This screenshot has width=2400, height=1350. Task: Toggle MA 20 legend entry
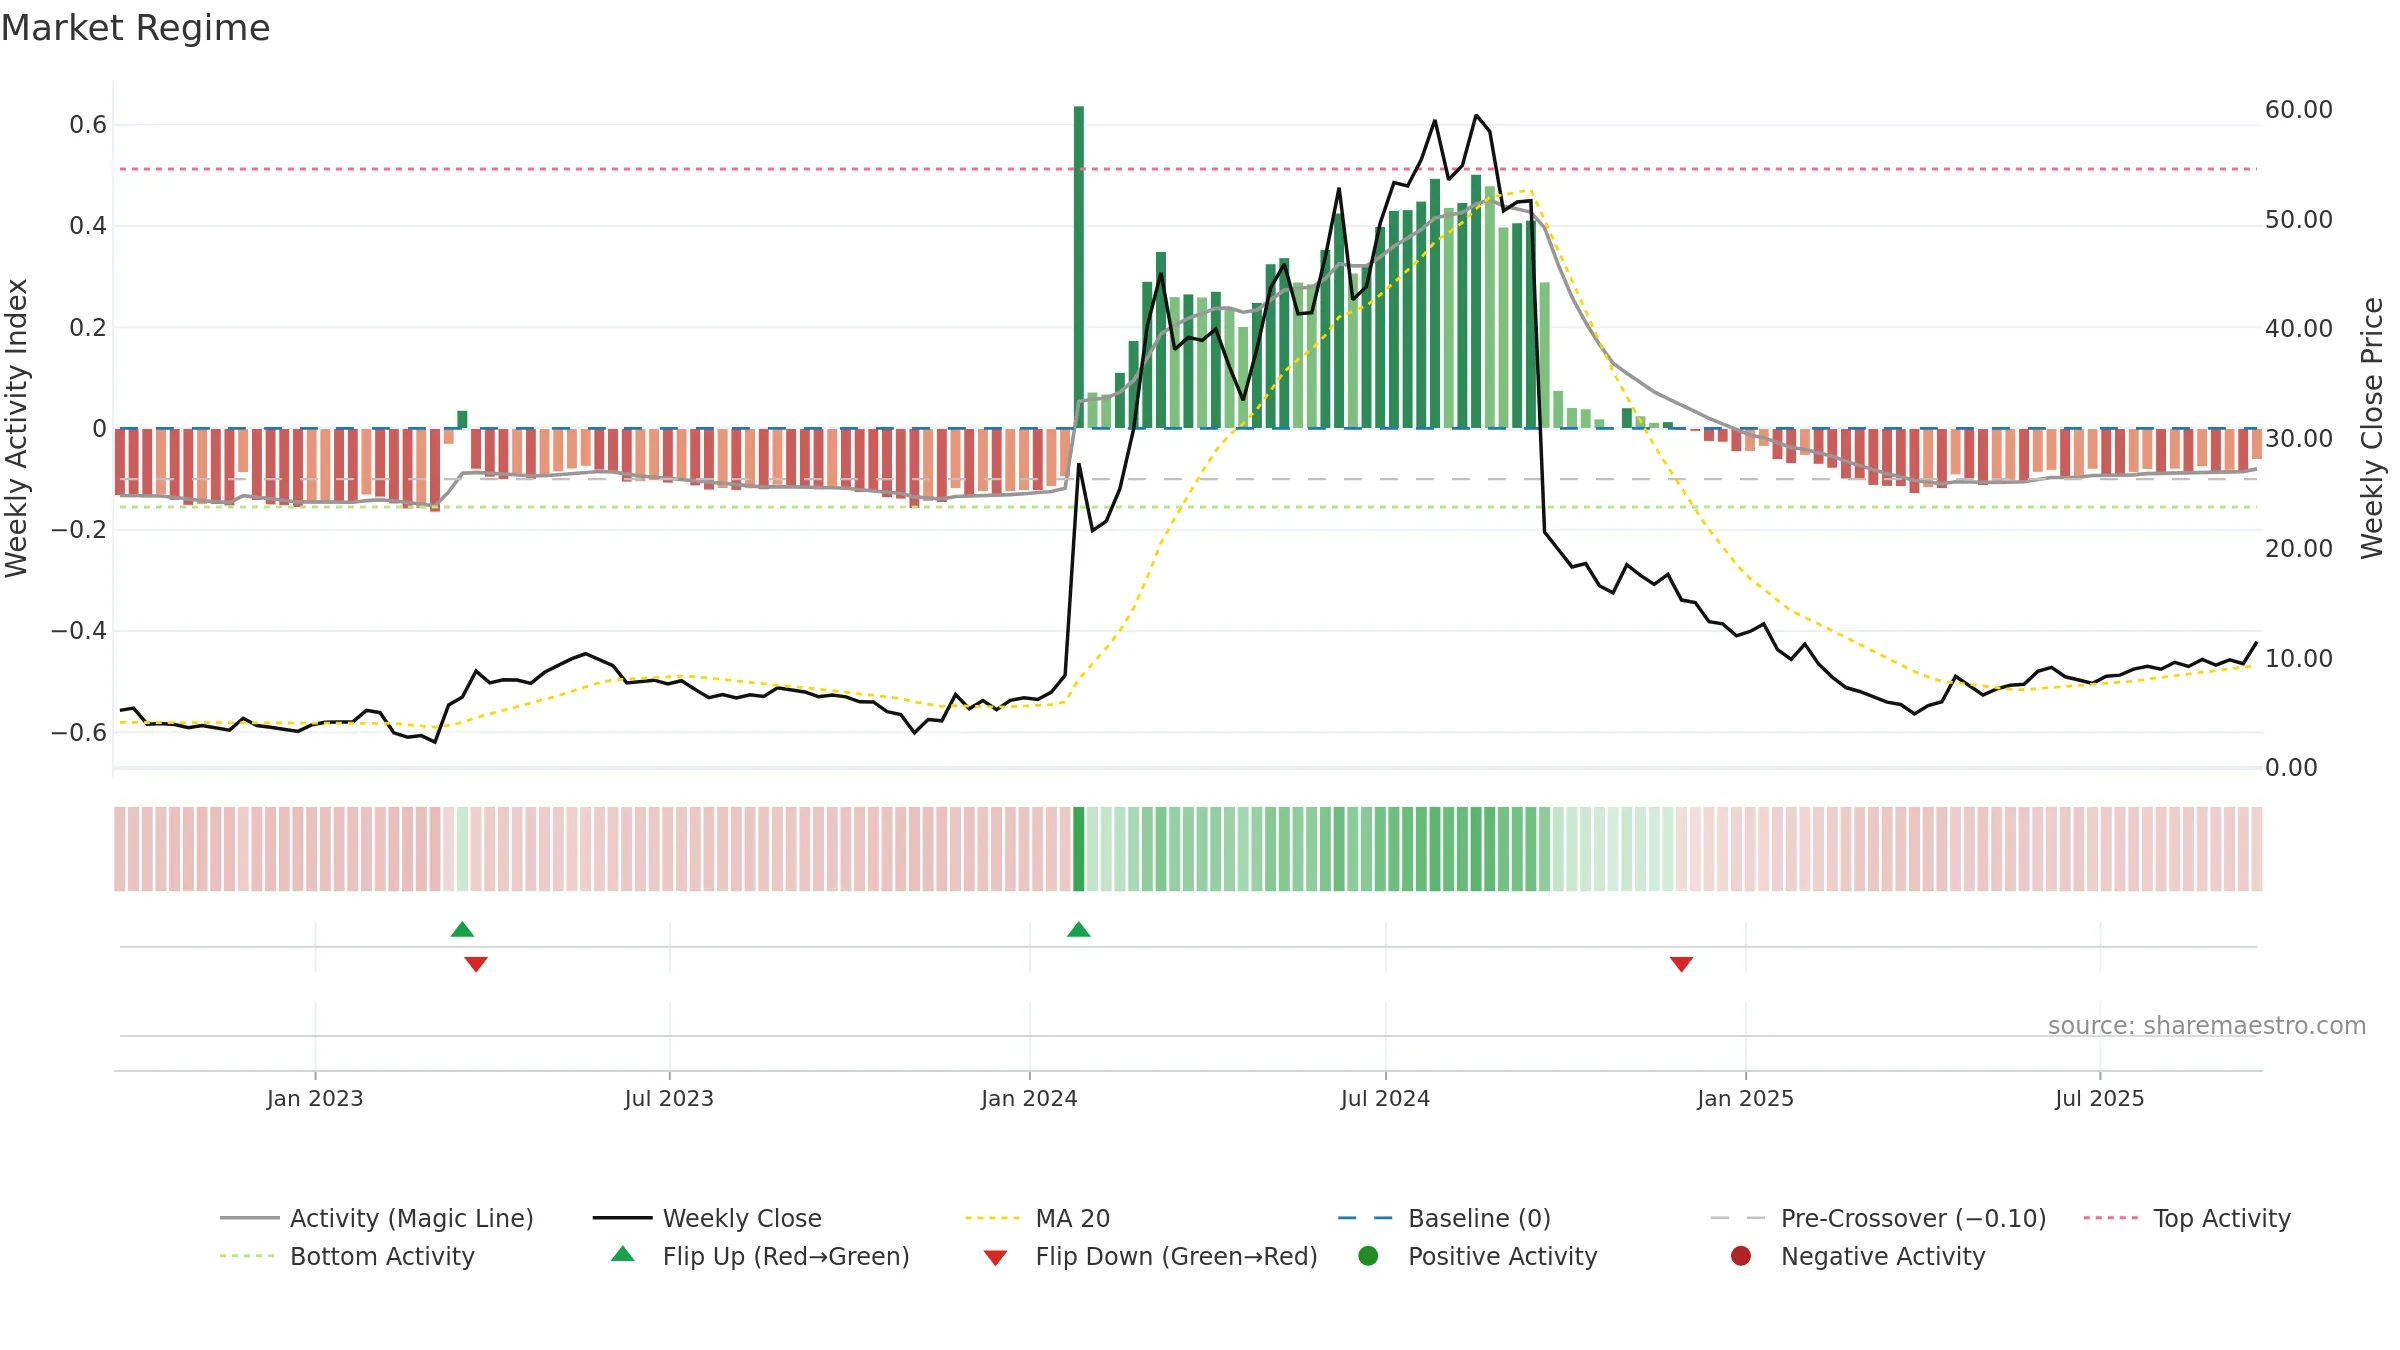tap(1037, 1218)
